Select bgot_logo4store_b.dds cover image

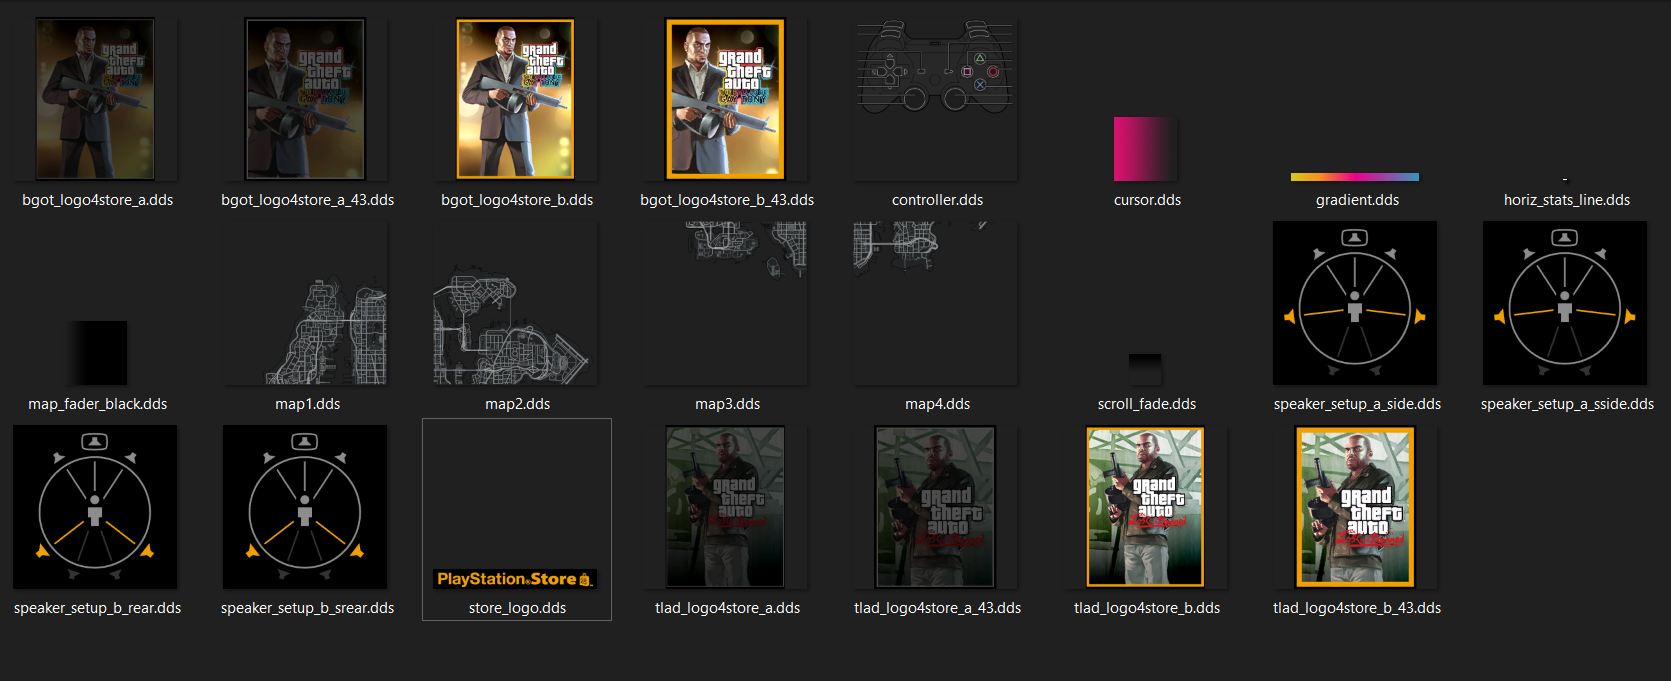[x=516, y=99]
